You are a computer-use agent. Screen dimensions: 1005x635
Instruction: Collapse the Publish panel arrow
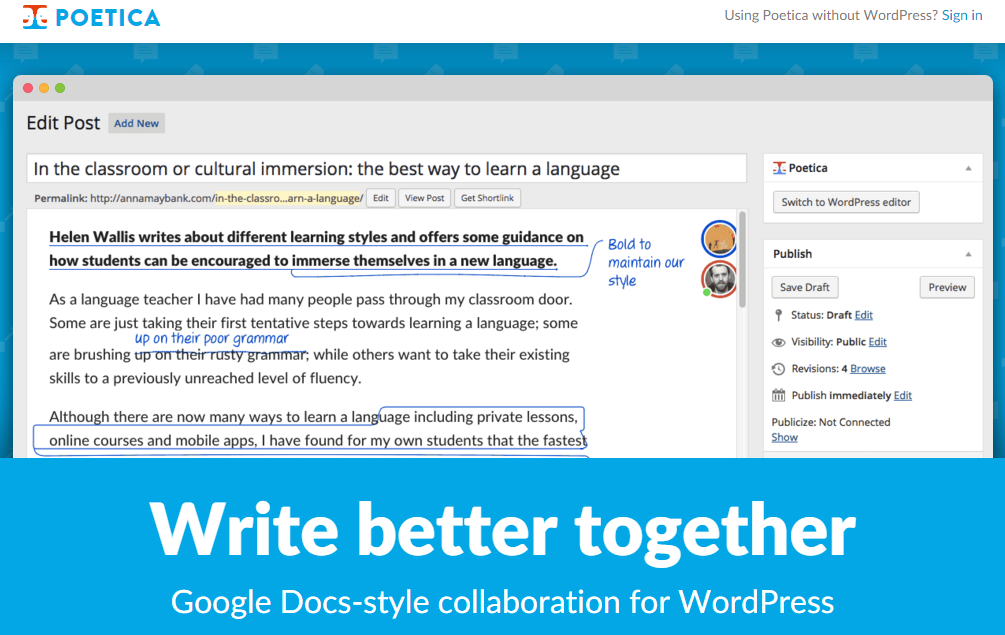tap(968, 254)
